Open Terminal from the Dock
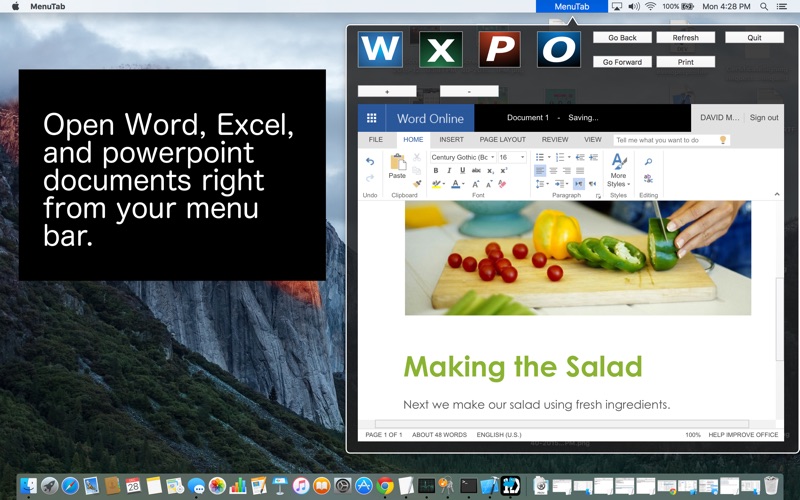 (x=468, y=485)
